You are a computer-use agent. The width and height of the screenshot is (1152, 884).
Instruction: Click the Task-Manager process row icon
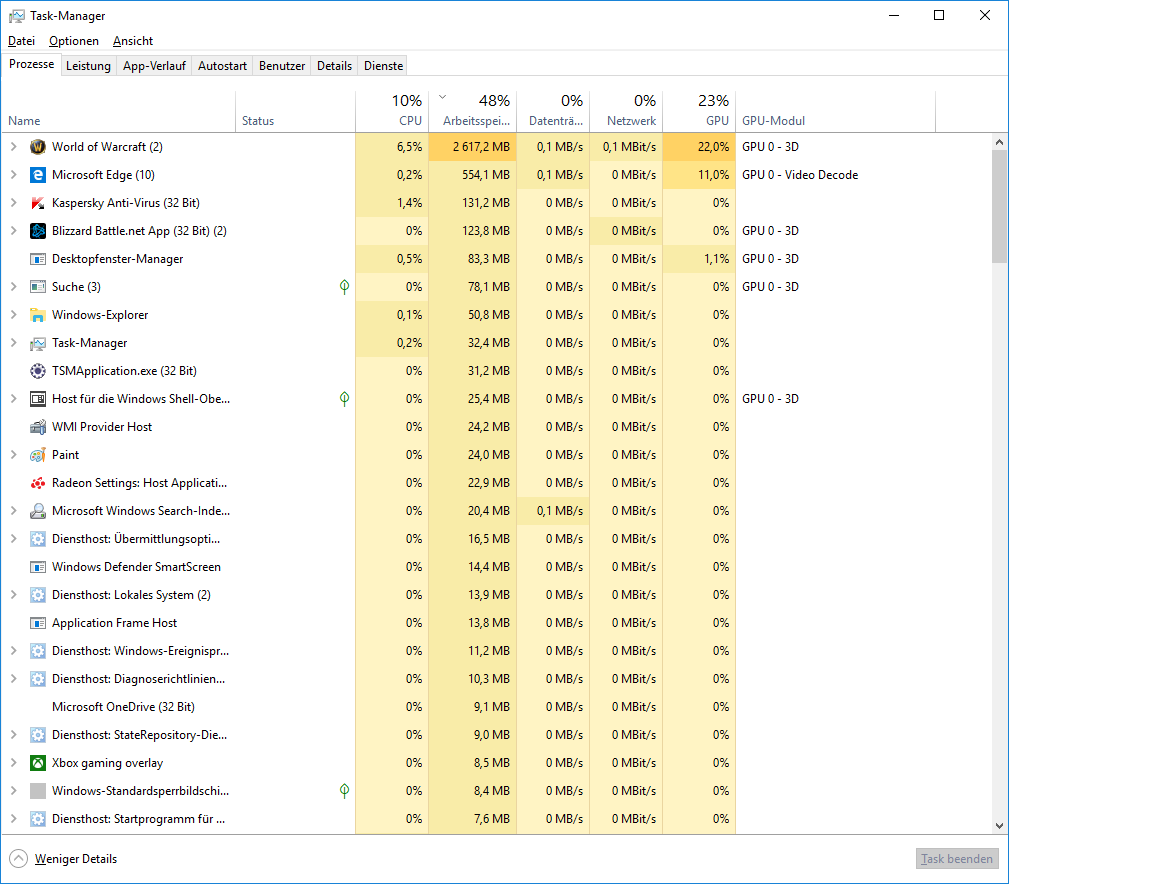[37, 343]
